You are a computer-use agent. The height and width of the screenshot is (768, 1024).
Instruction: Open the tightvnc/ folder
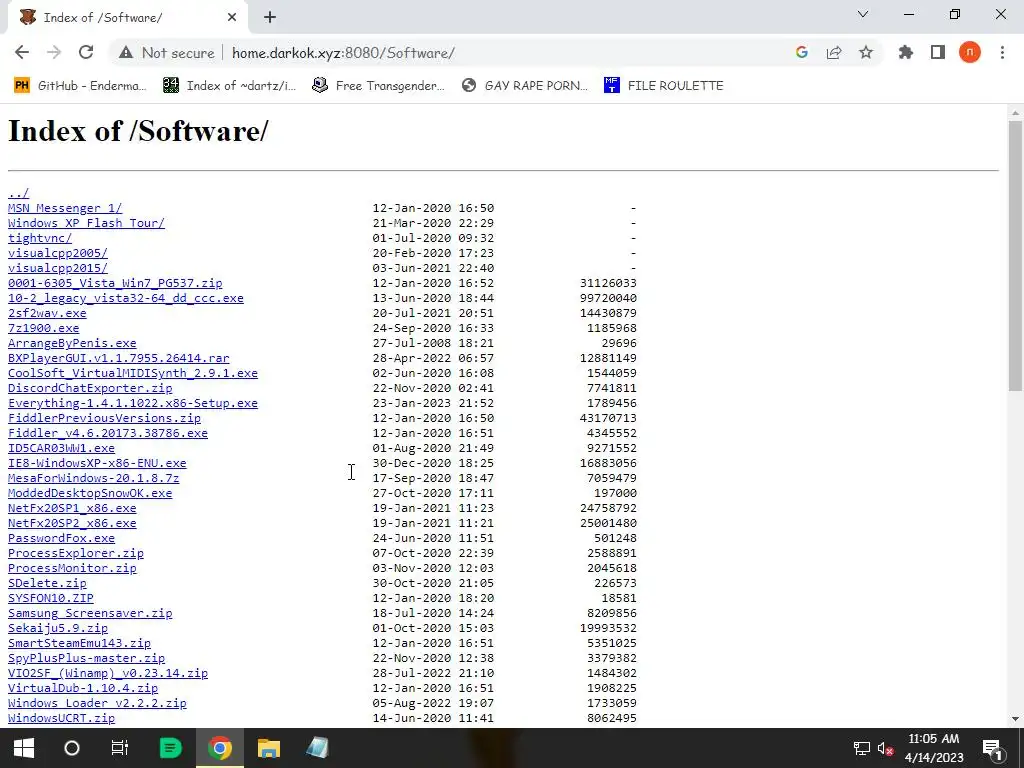coord(40,238)
